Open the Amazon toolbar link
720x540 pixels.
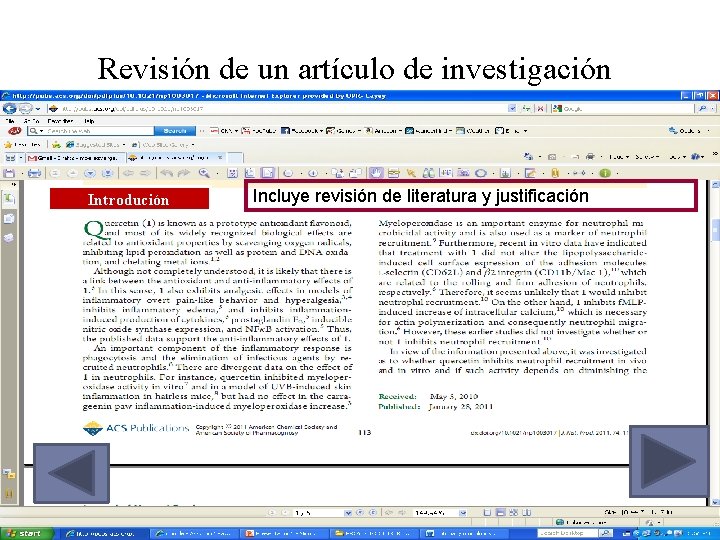[x=383, y=131]
